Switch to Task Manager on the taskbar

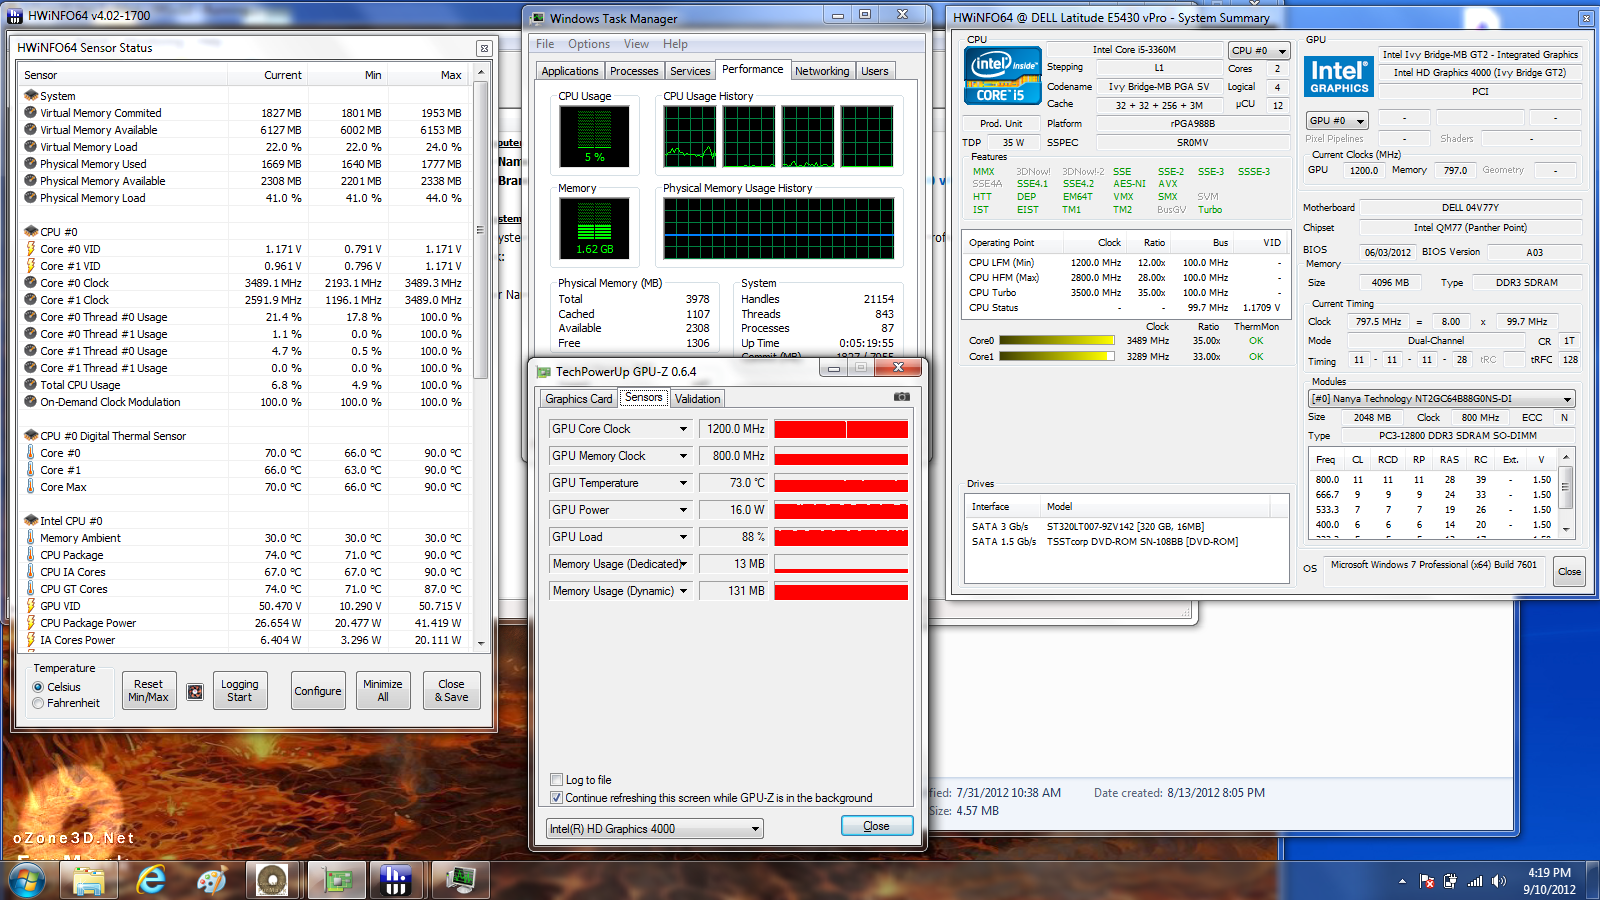point(460,880)
